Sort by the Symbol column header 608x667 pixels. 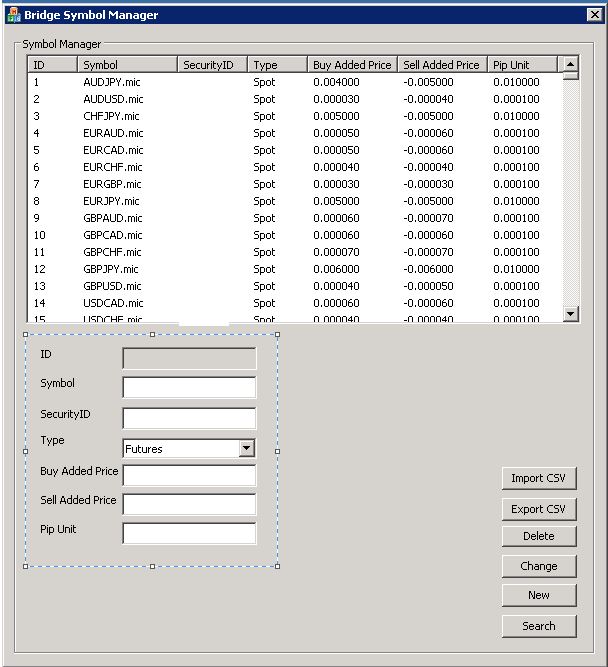click(126, 65)
